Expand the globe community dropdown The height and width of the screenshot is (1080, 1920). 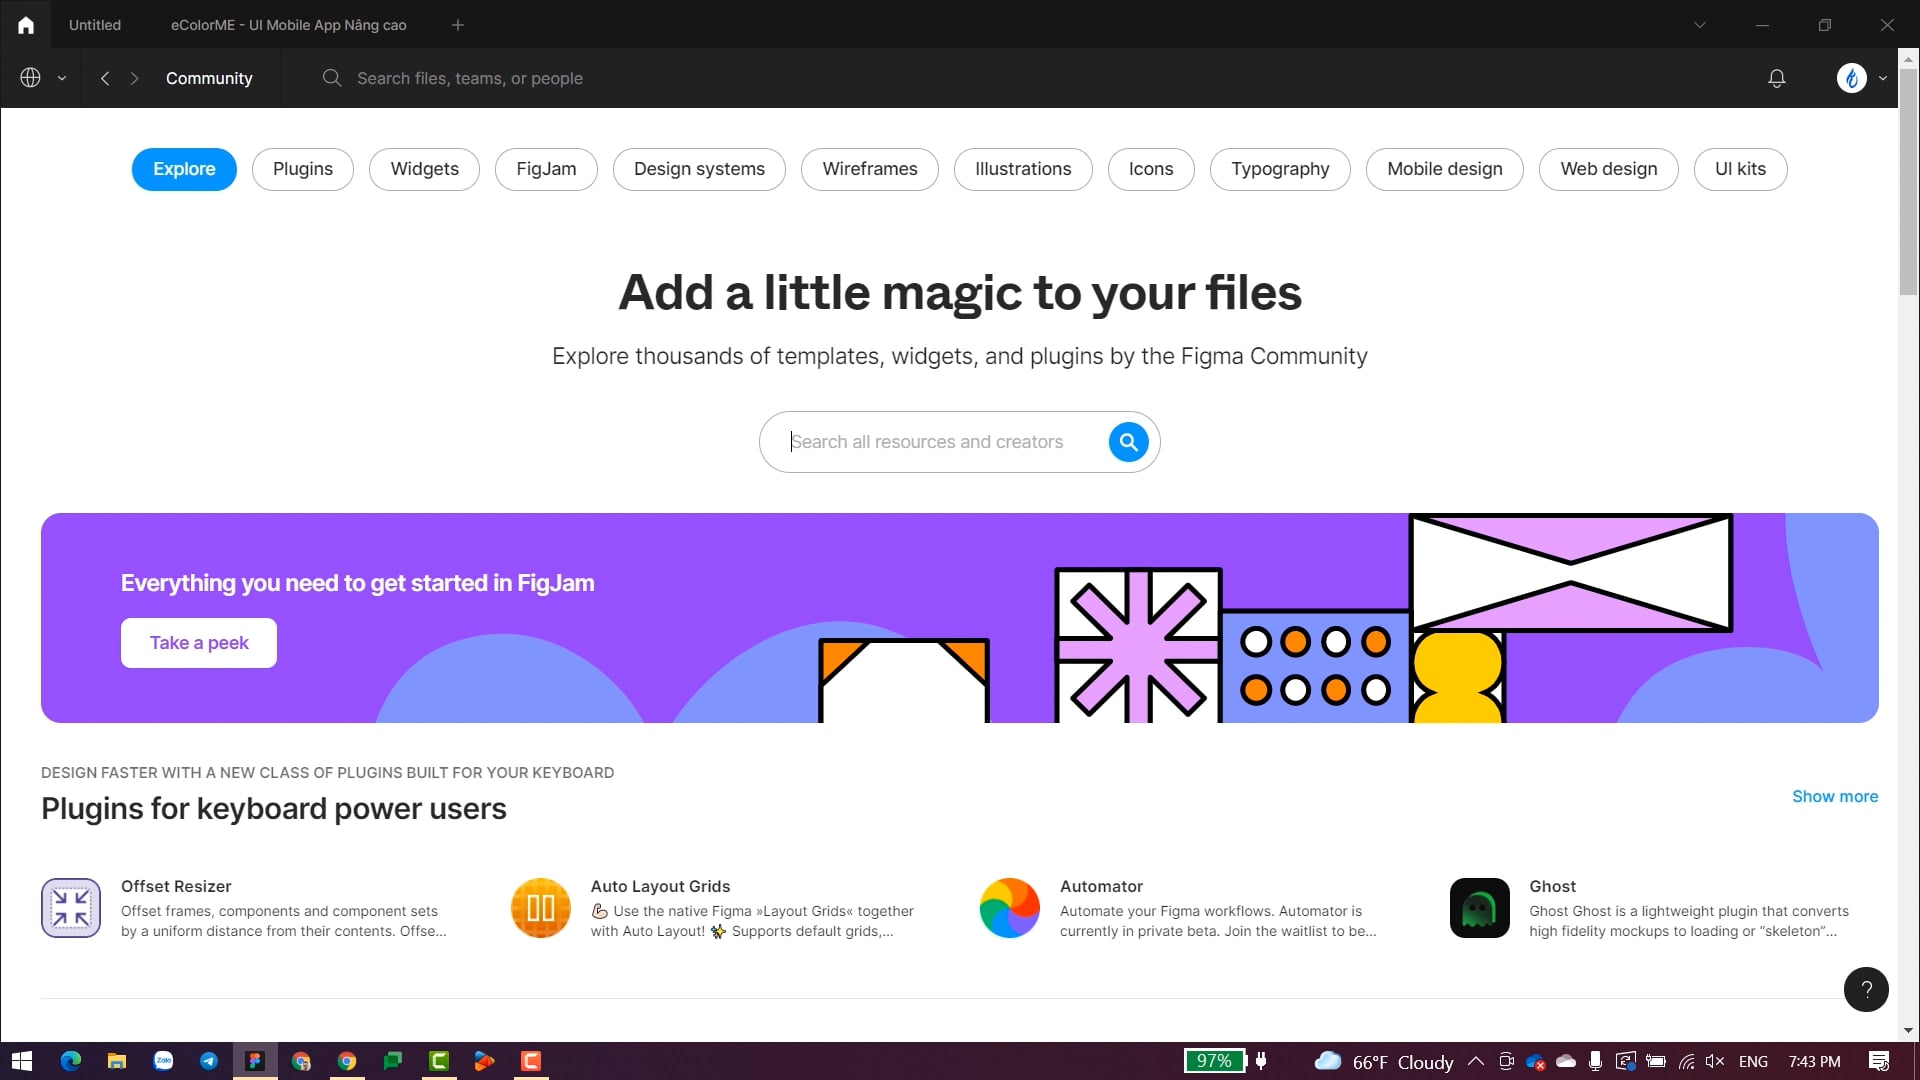(43, 78)
